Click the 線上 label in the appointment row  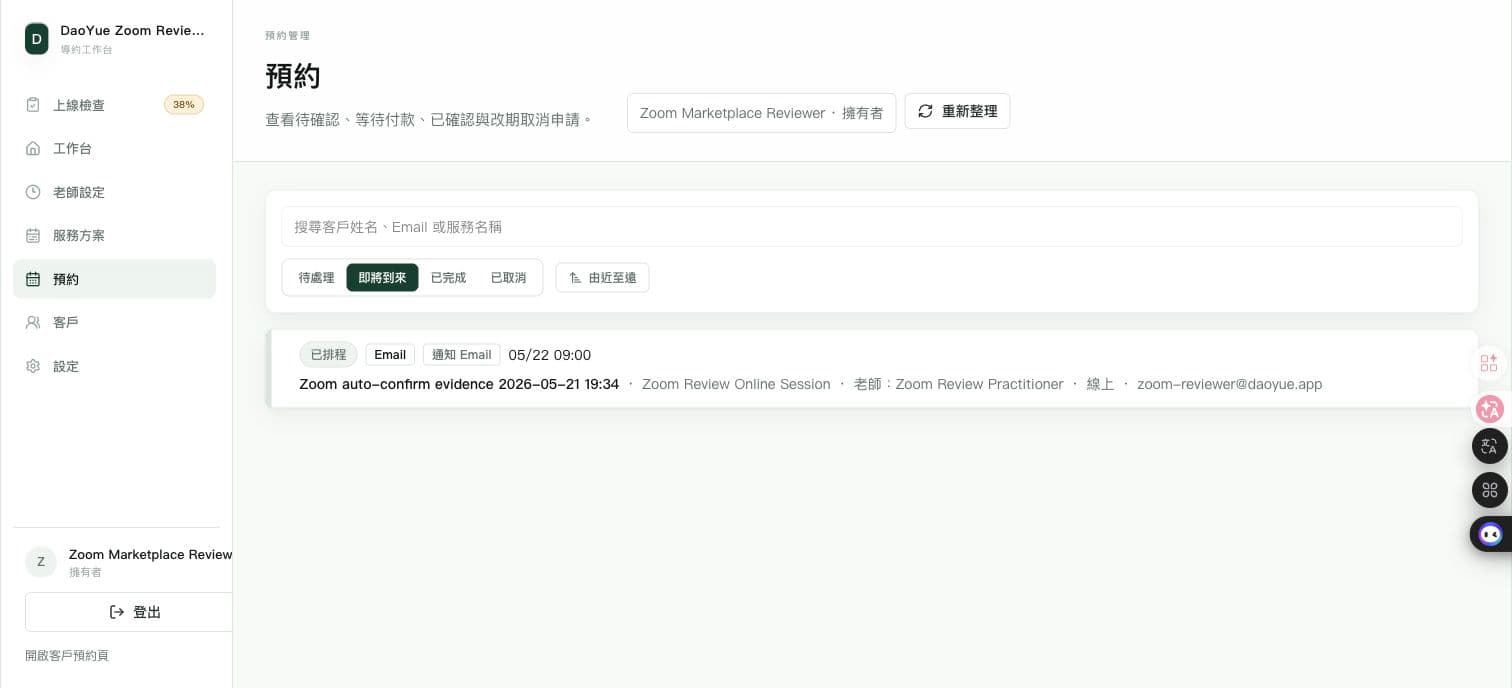1100,384
